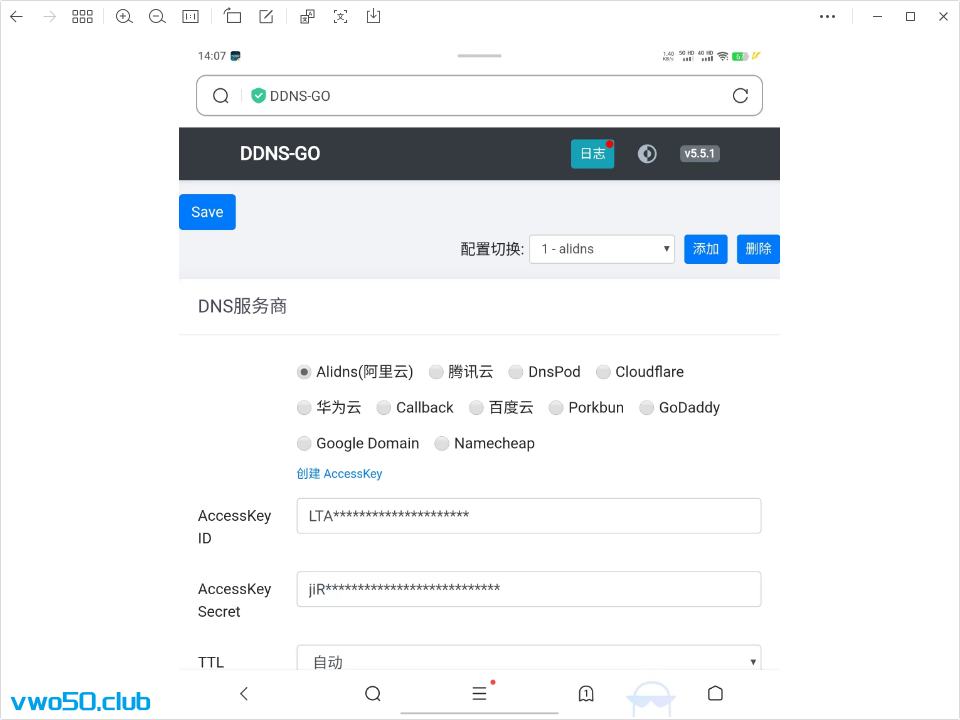
Task: Click the battery status icon
Action: 740,56
